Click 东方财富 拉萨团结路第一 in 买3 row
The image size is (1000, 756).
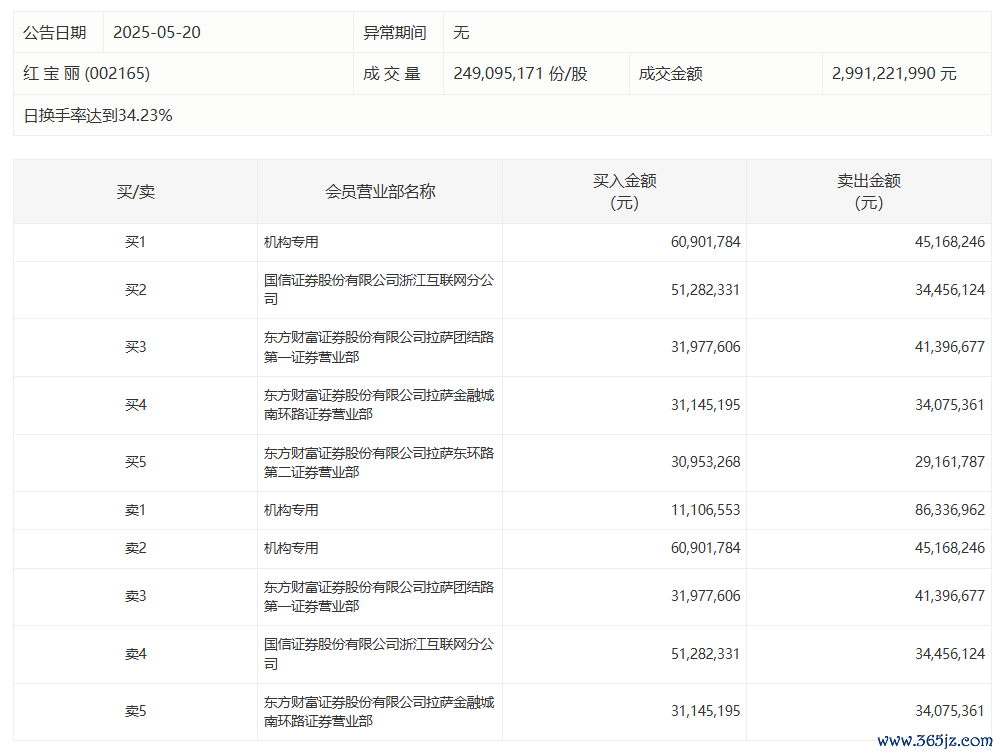click(x=379, y=347)
